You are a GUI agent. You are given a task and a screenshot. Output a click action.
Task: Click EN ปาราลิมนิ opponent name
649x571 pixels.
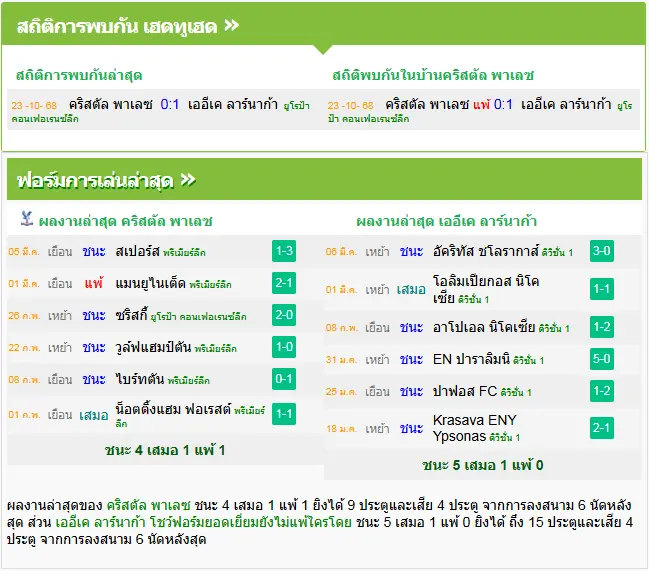tap(471, 359)
